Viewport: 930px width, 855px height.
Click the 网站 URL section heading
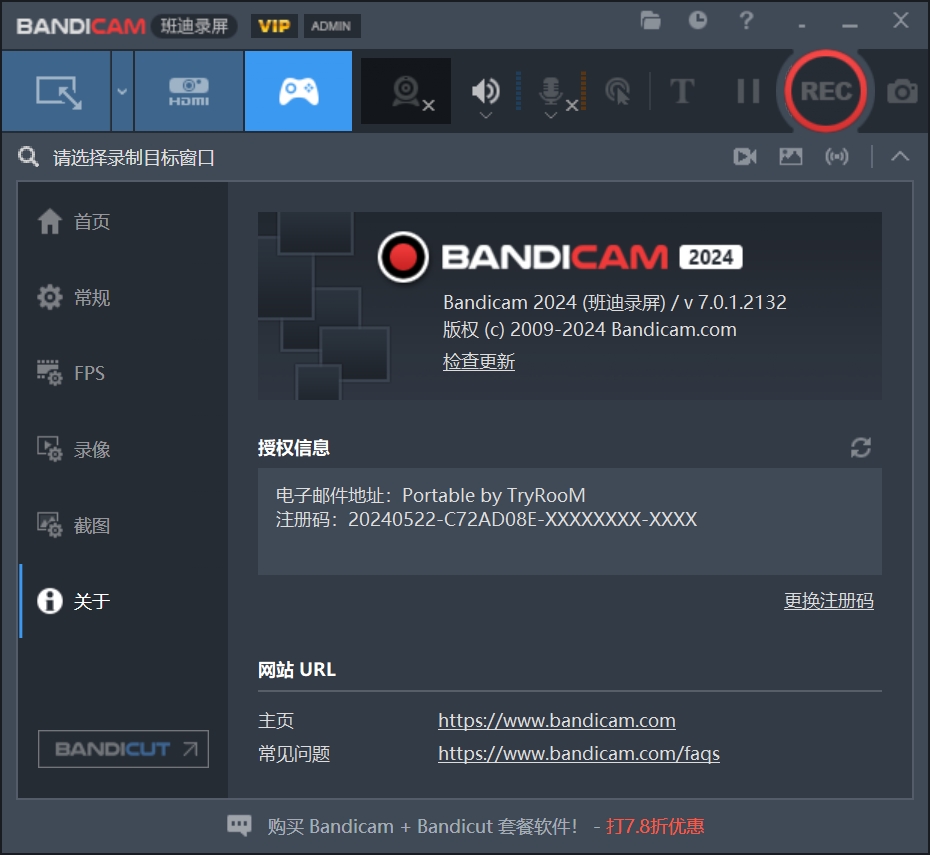(x=297, y=670)
